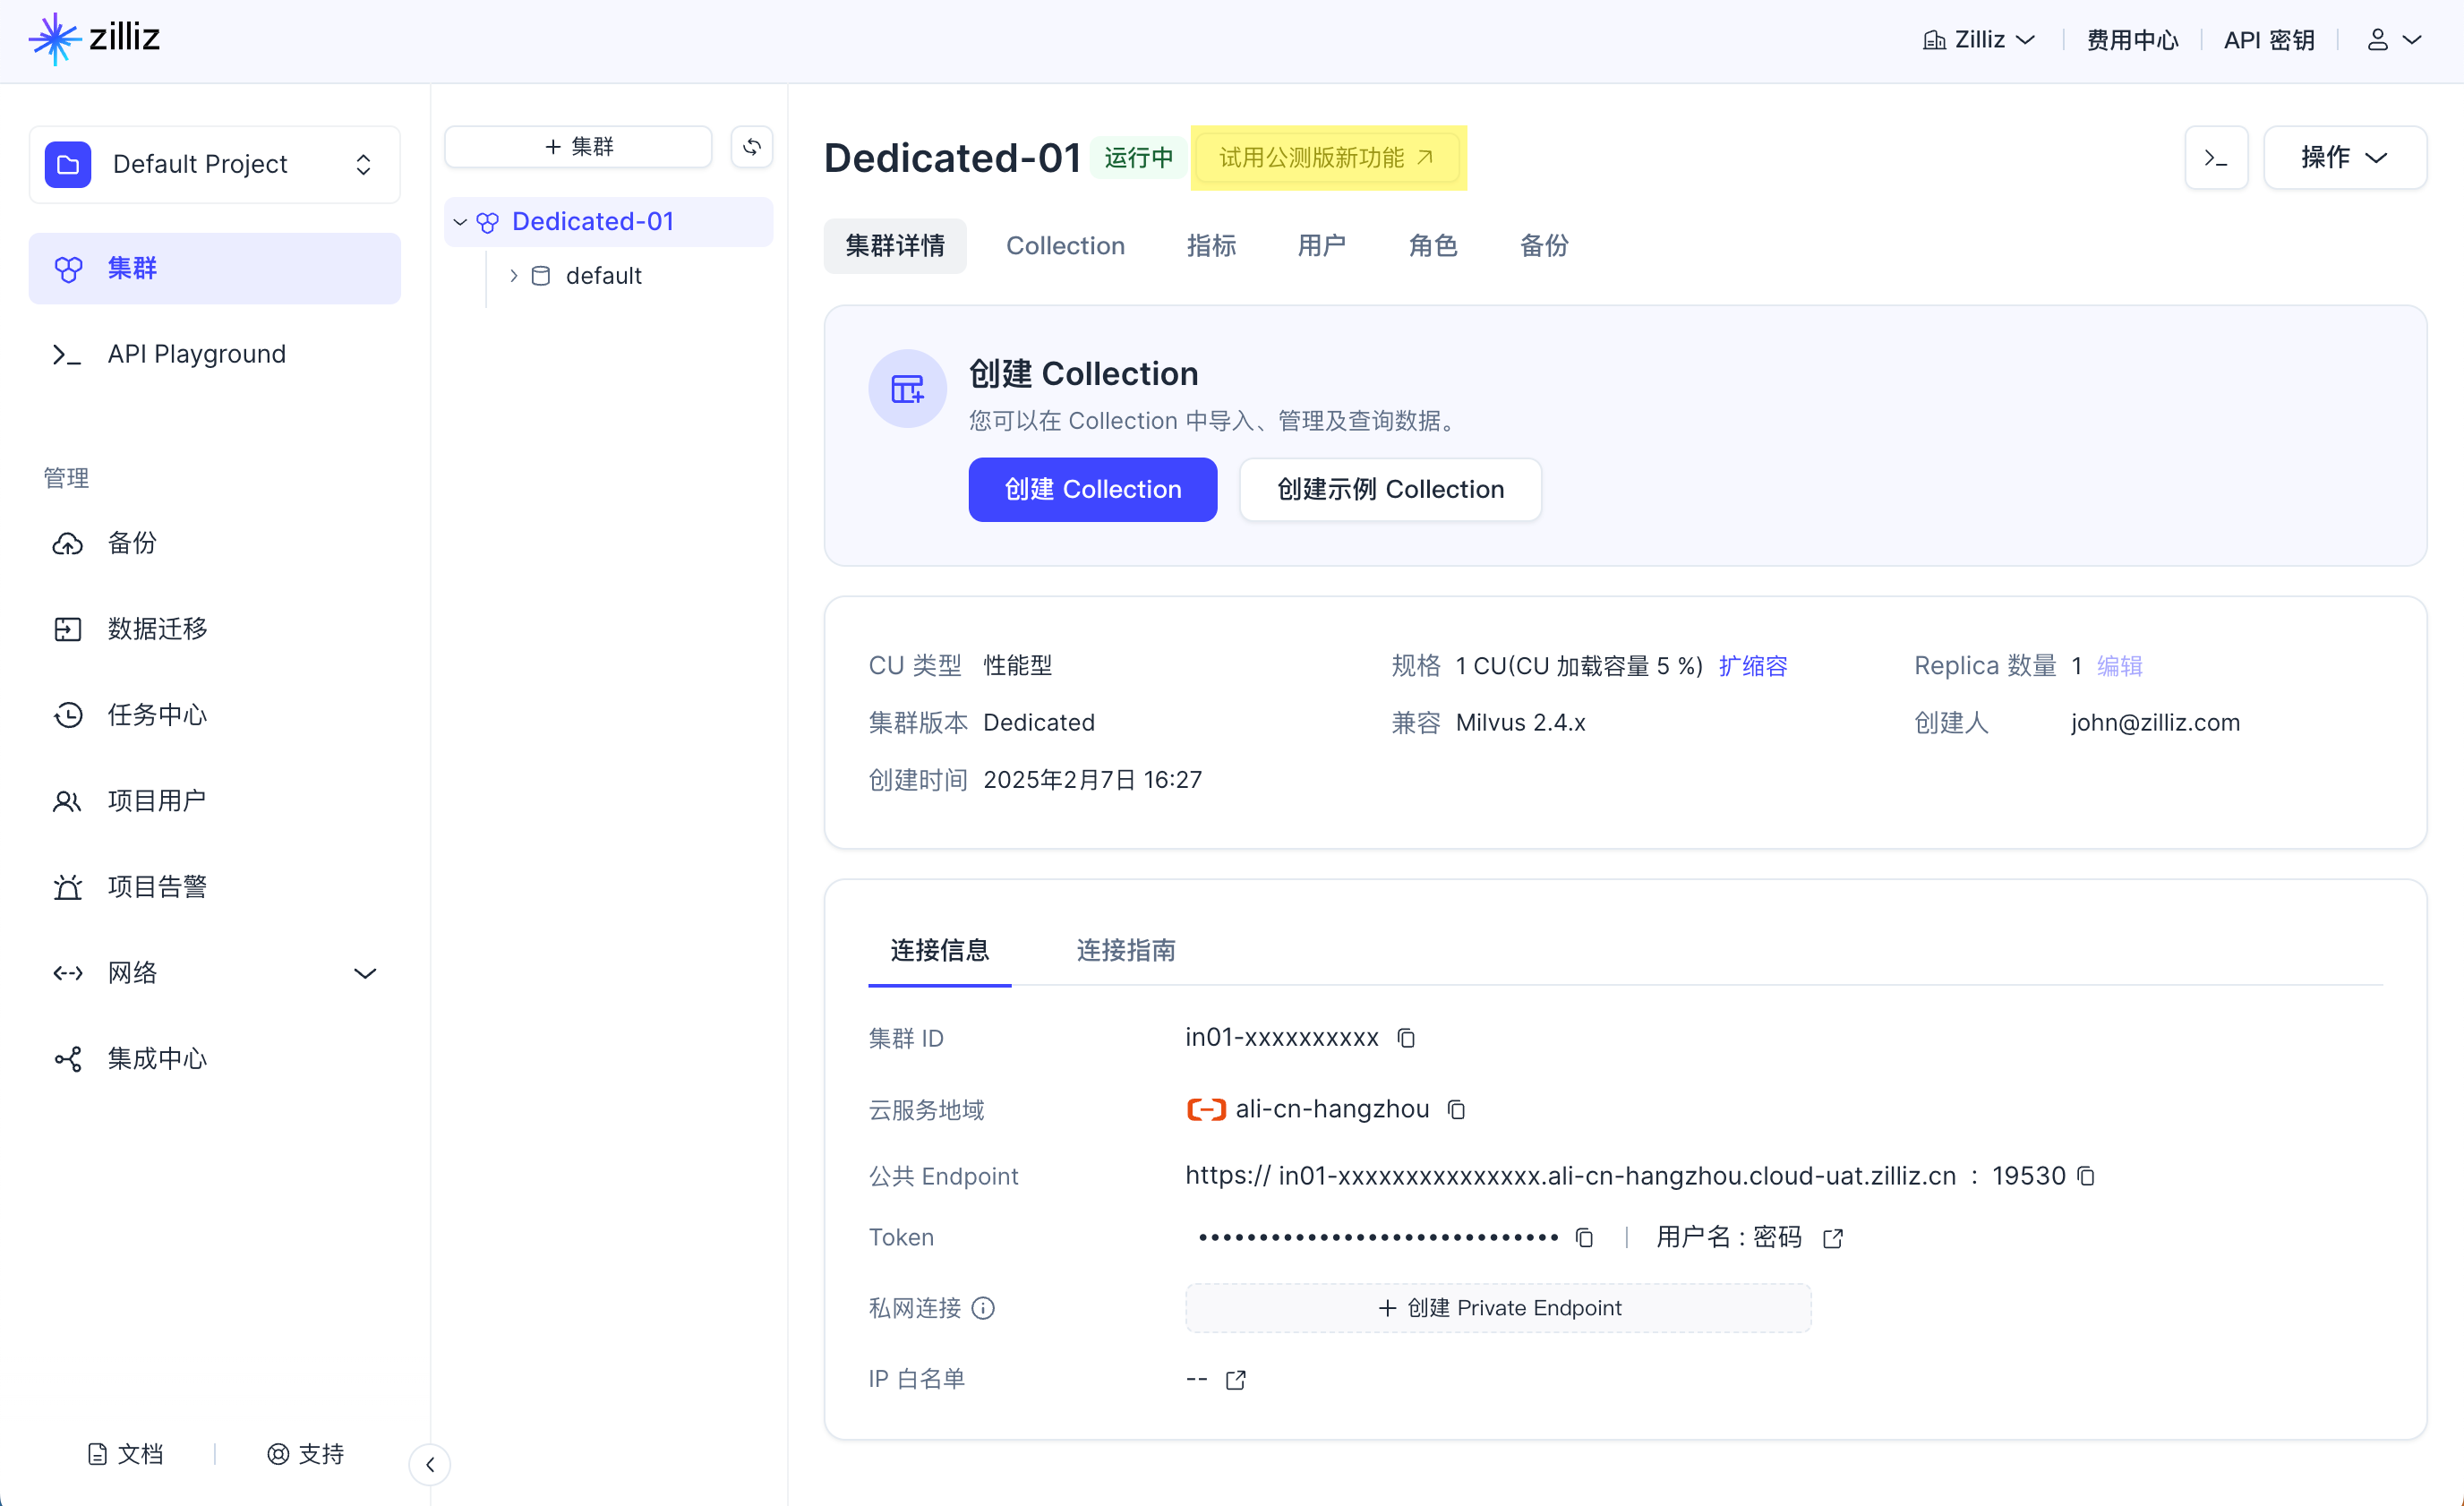2464x1506 pixels.
Task: Copy the public Endpoint URL
Action: [x=2086, y=1176]
